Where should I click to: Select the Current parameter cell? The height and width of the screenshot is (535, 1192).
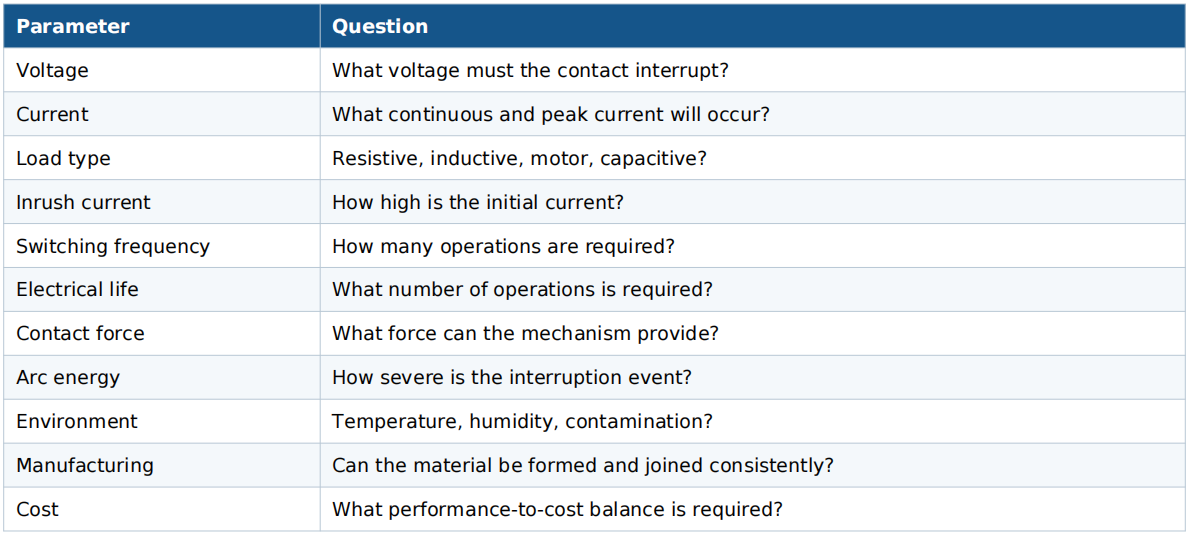click(x=162, y=115)
